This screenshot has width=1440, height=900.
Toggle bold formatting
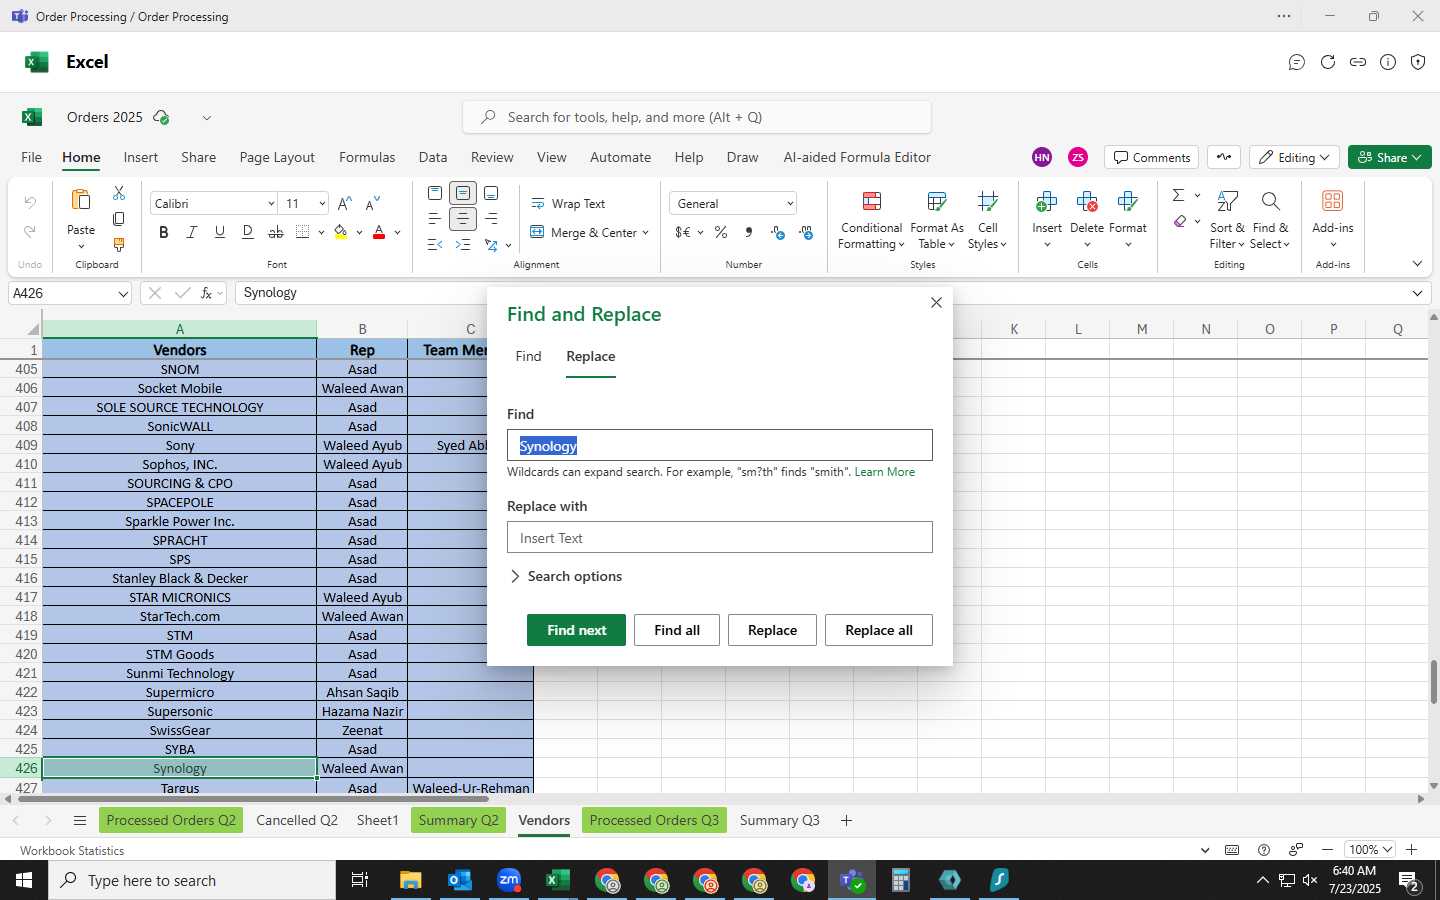[163, 232]
